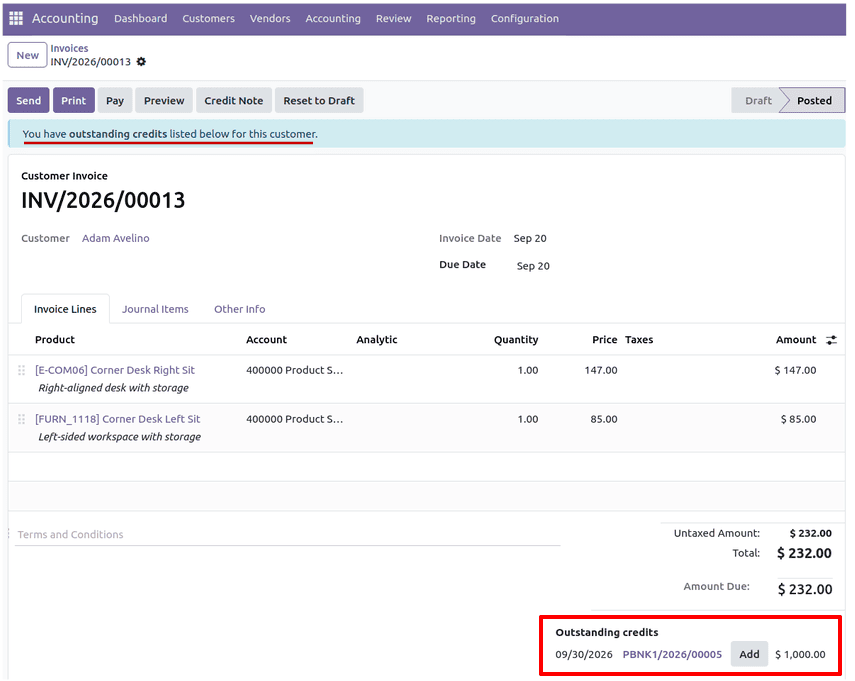Screen dimensions: 855x681
Task: Grab the drag handle of Corner Desk Left Sit row
Action: click(21, 419)
